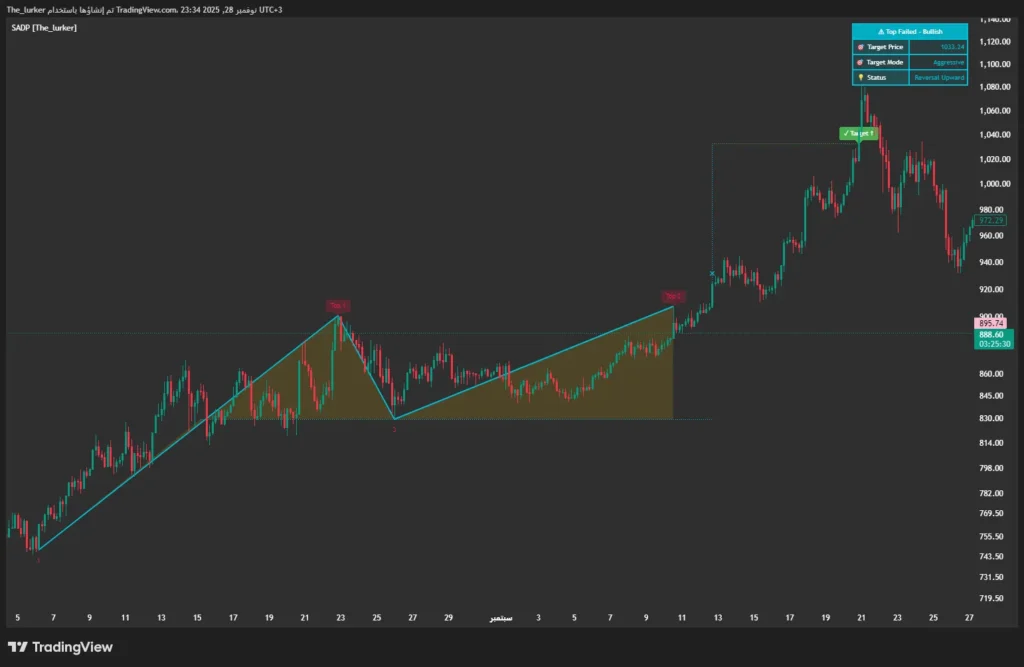Click the 860.00 price axis label
Viewport: 1024px width, 667px height.
tap(991, 374)
